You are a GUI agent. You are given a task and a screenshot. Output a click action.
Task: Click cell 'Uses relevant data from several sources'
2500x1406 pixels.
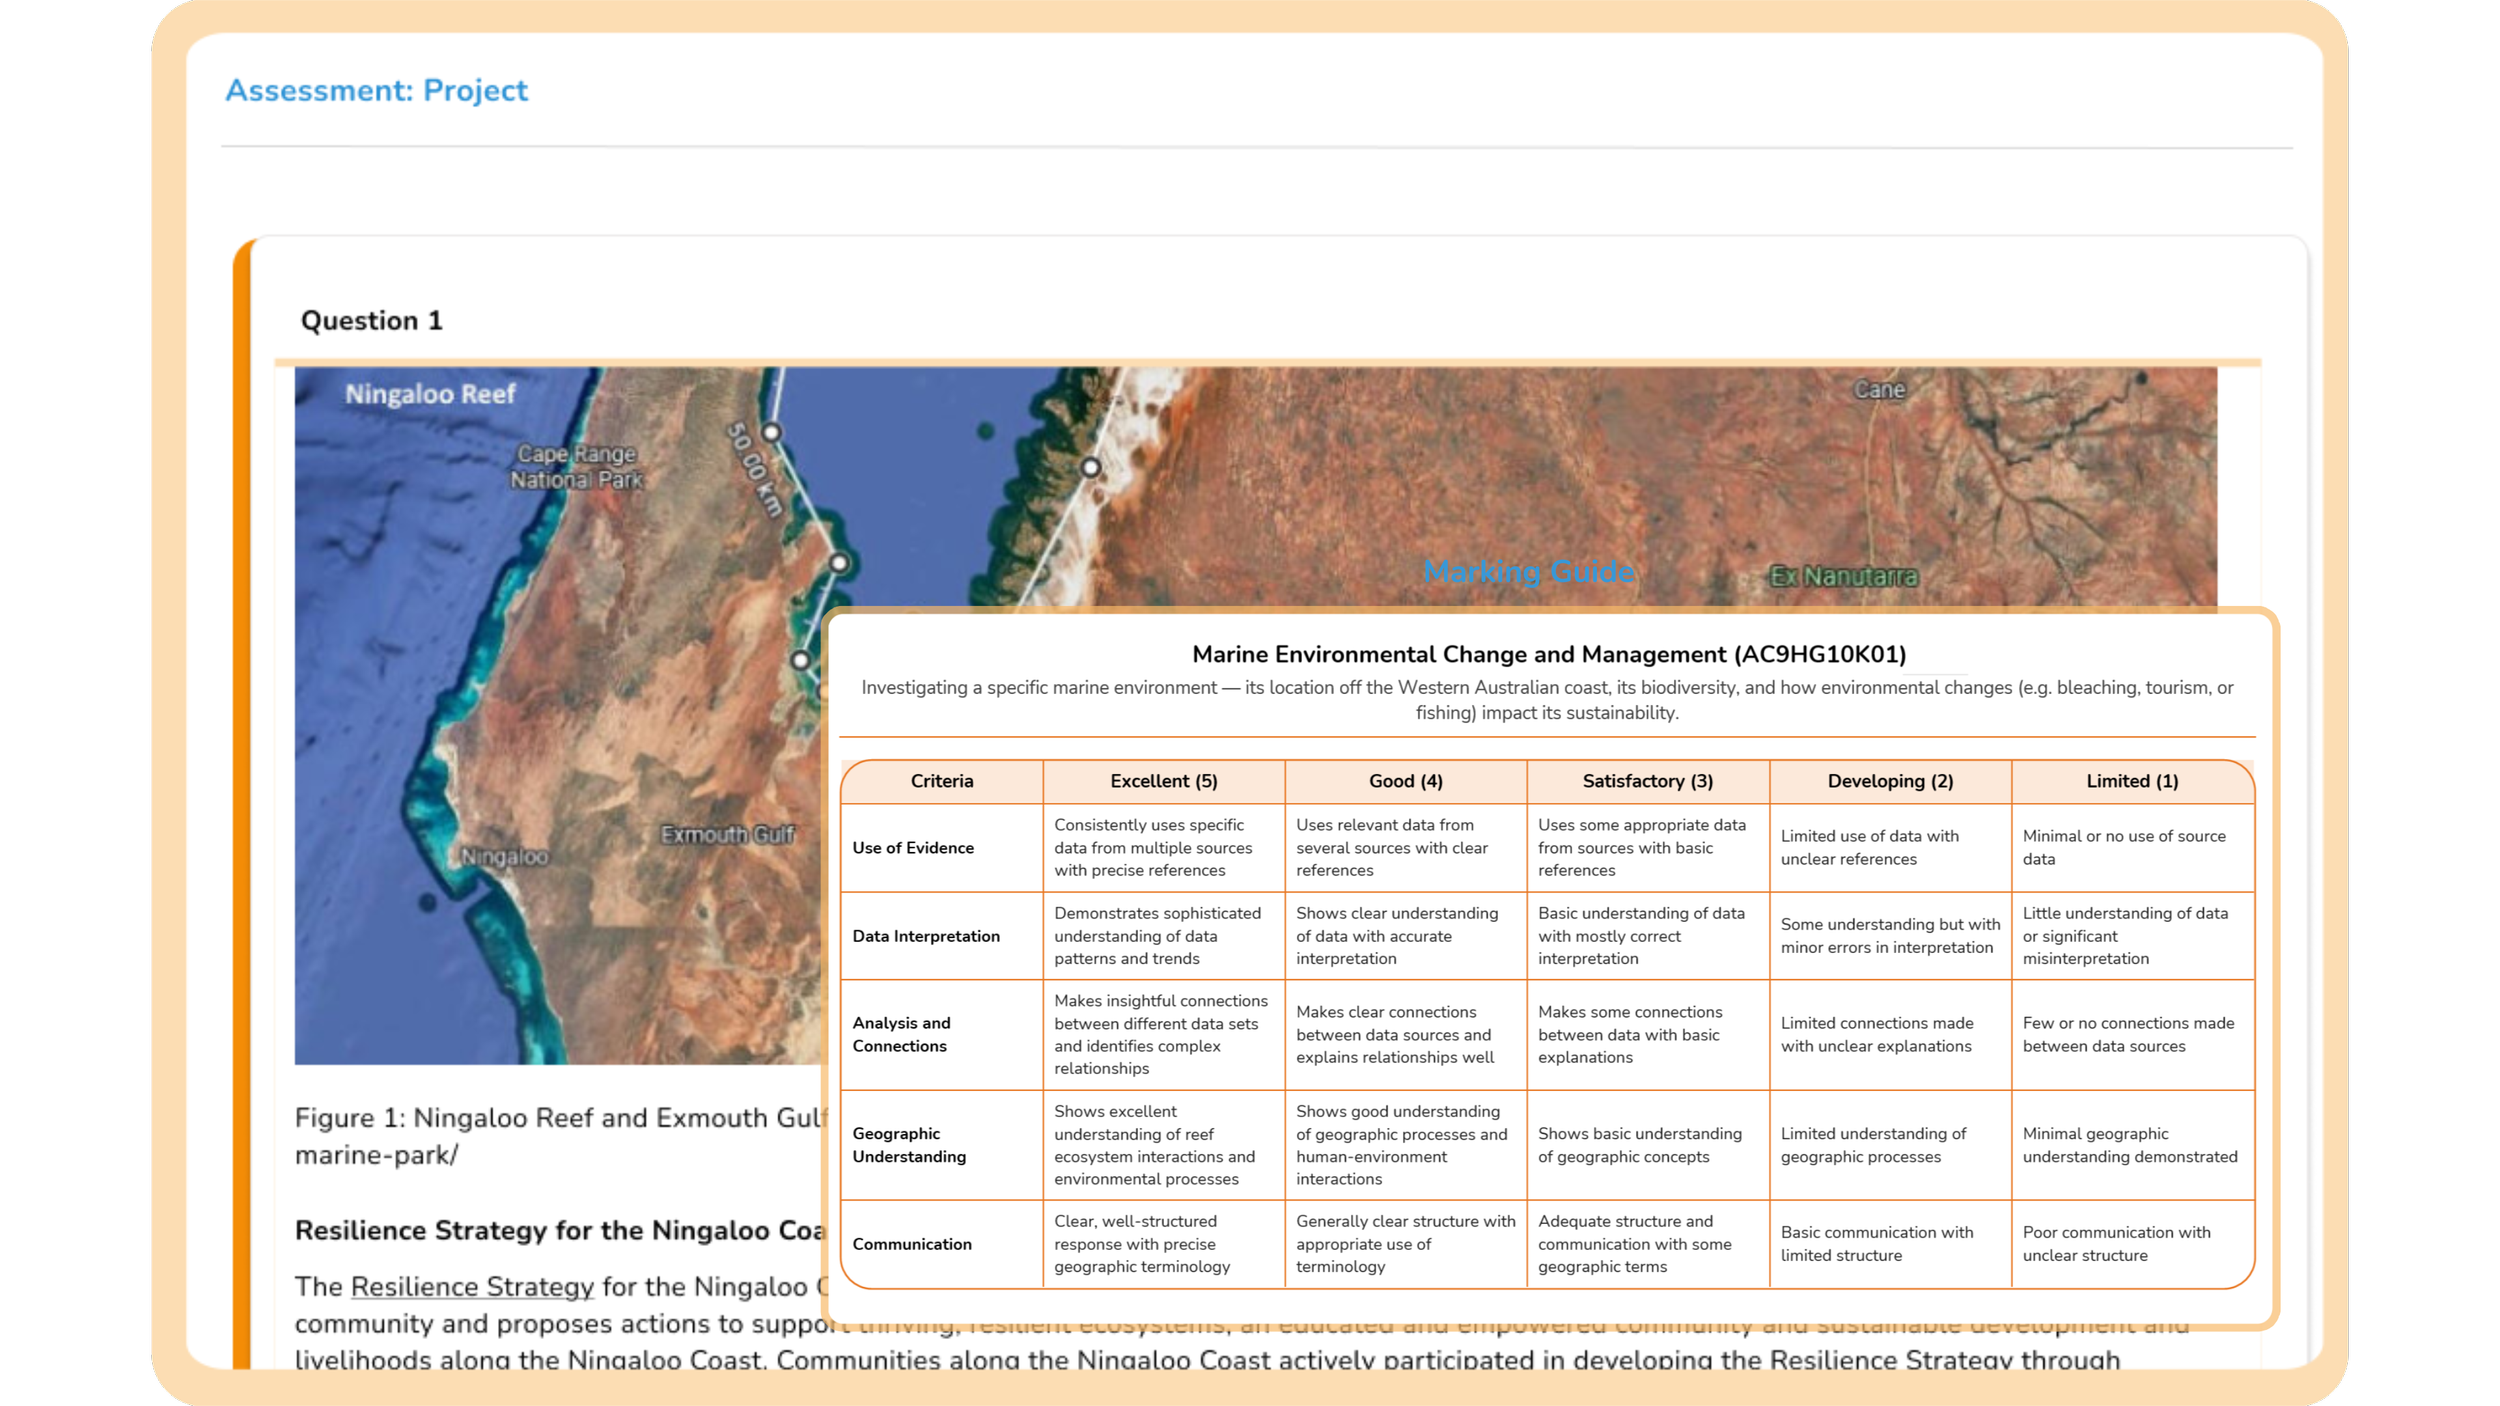point(1406,847)
